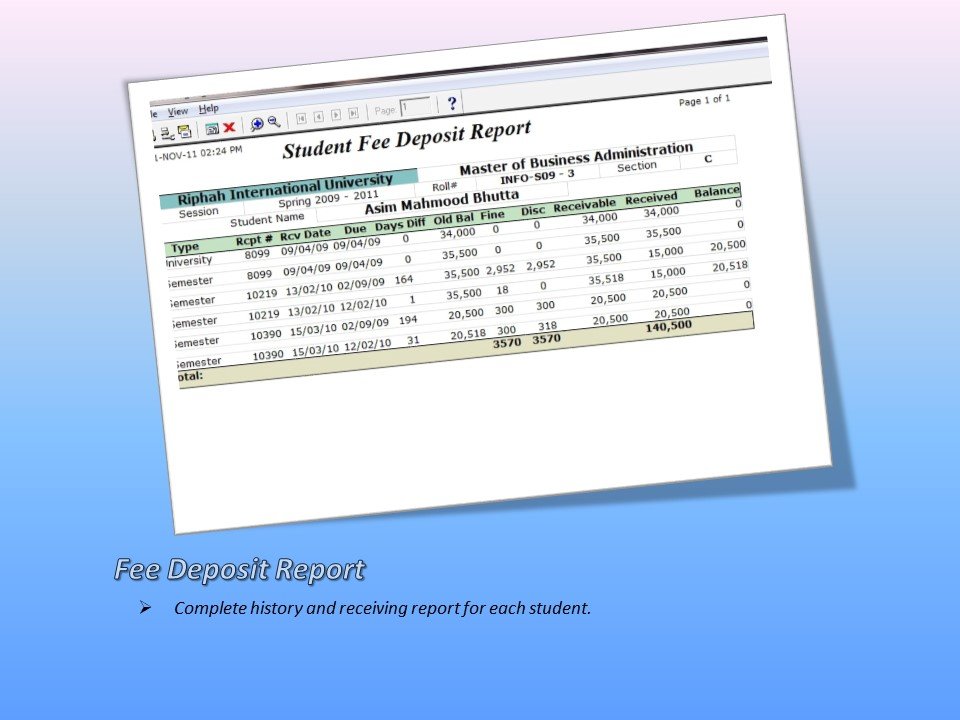
Task: Click receivable value 35,518
Action: (606, 279)
